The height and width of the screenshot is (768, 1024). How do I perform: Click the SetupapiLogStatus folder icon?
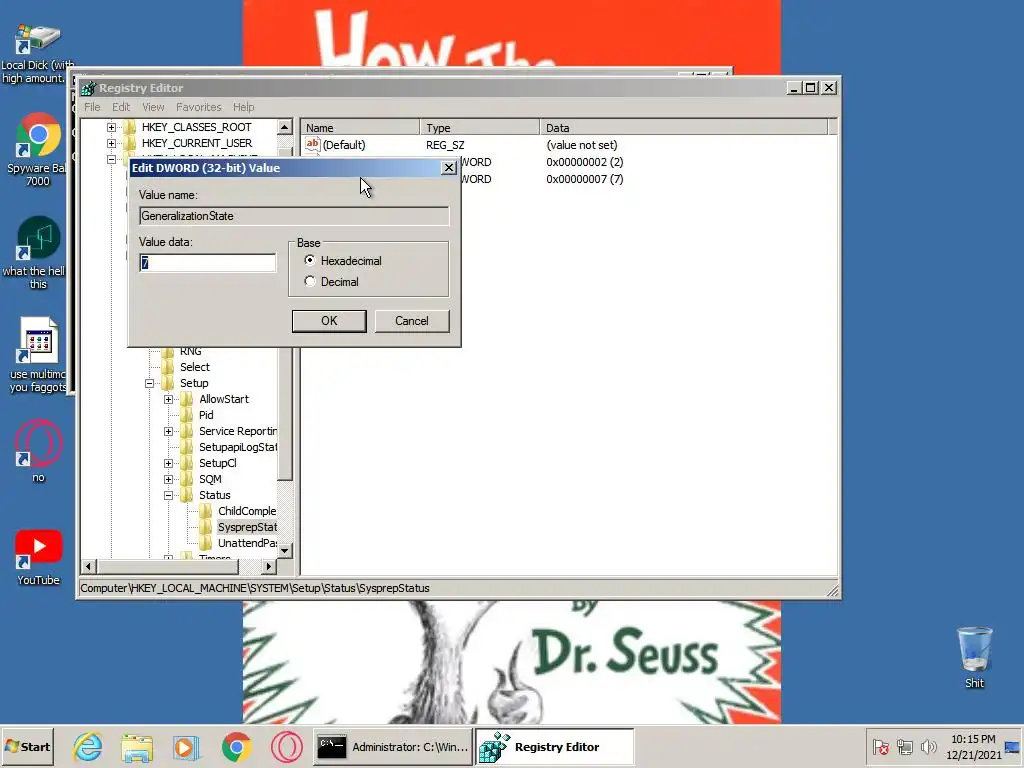187,447
